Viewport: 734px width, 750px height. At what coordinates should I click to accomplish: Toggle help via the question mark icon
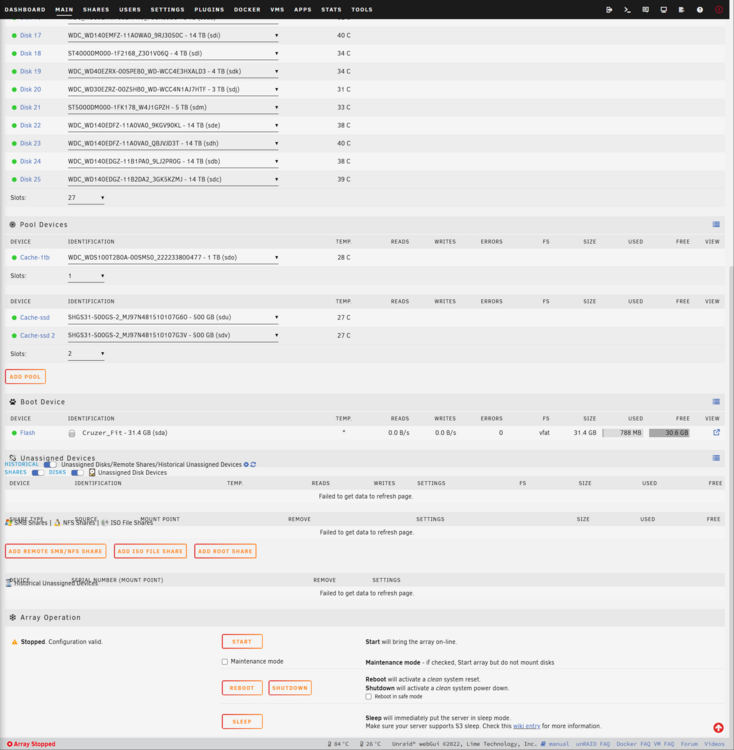[700, 10]
